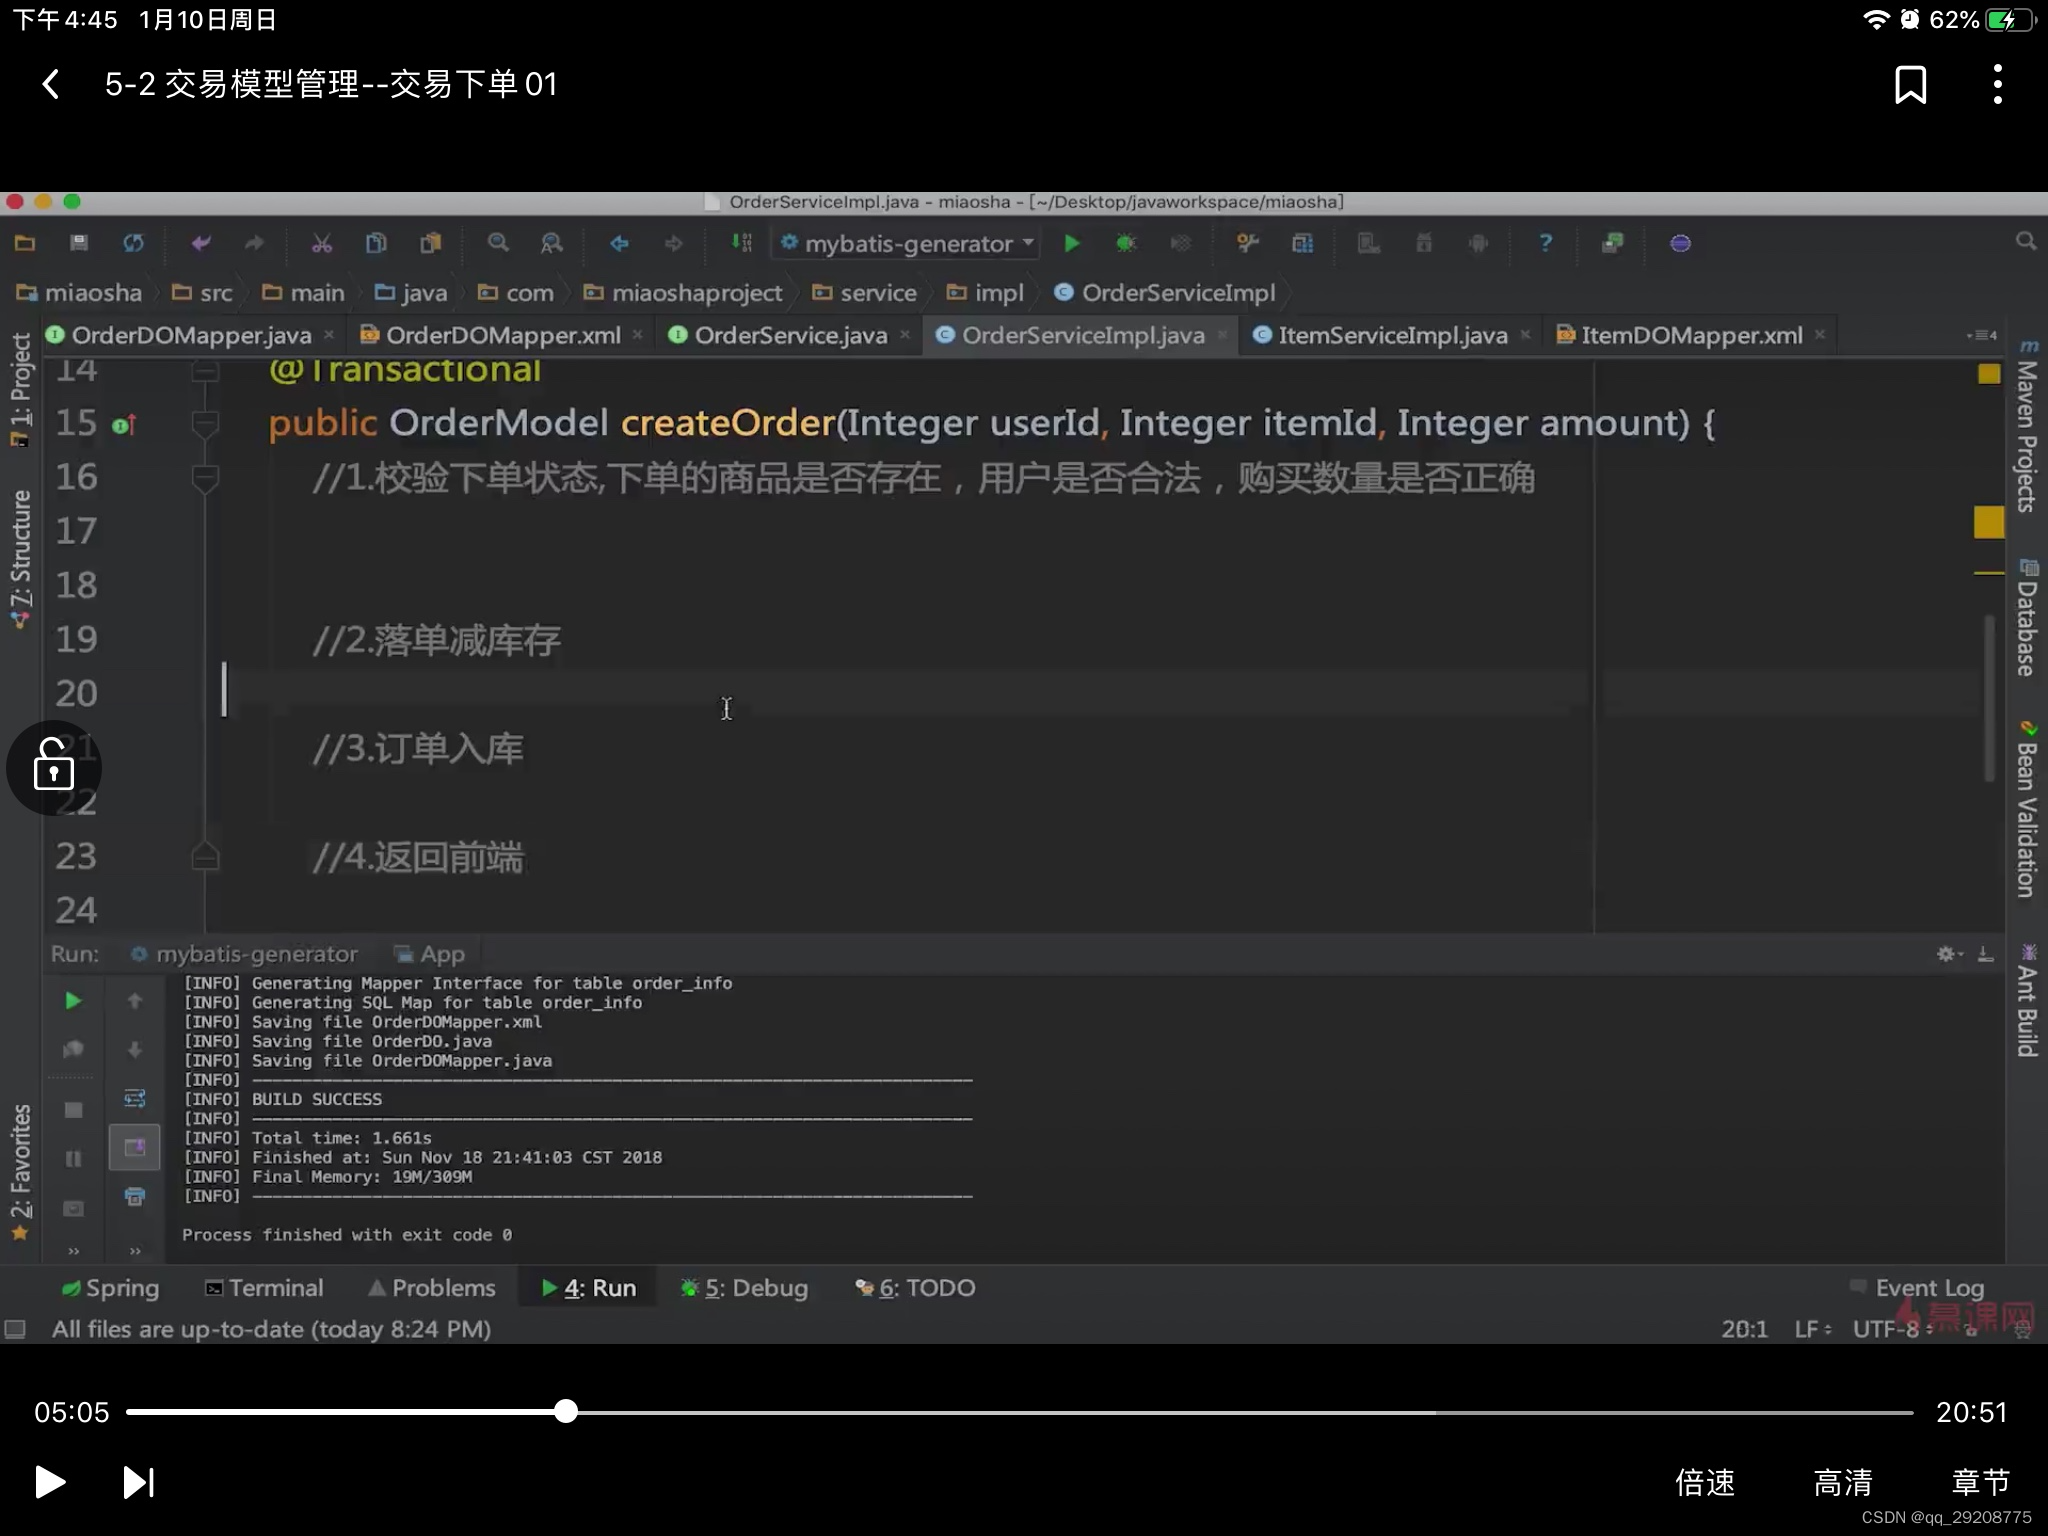
Task: Open the 高清 quality selector
Action: (x=1843, y=1482)
